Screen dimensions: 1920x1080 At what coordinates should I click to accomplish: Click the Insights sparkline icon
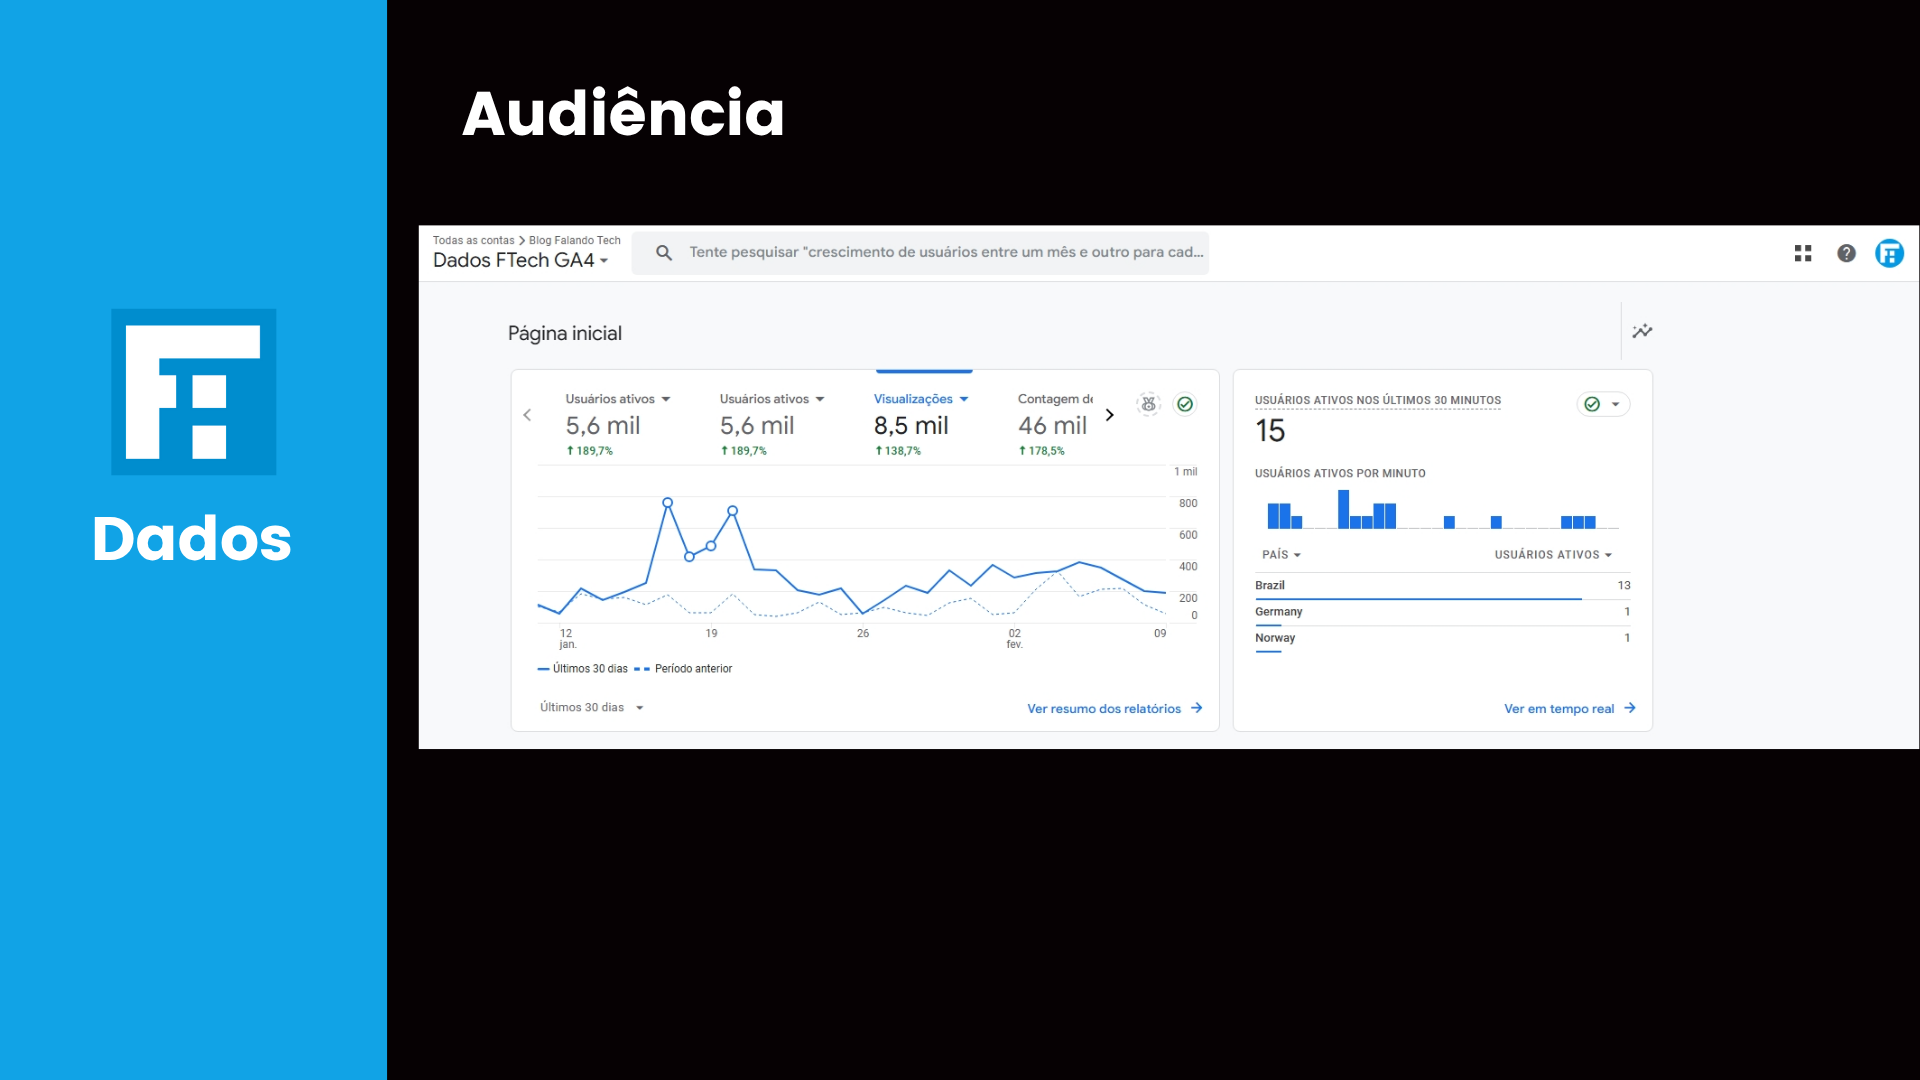click(x=1642, y=331)
